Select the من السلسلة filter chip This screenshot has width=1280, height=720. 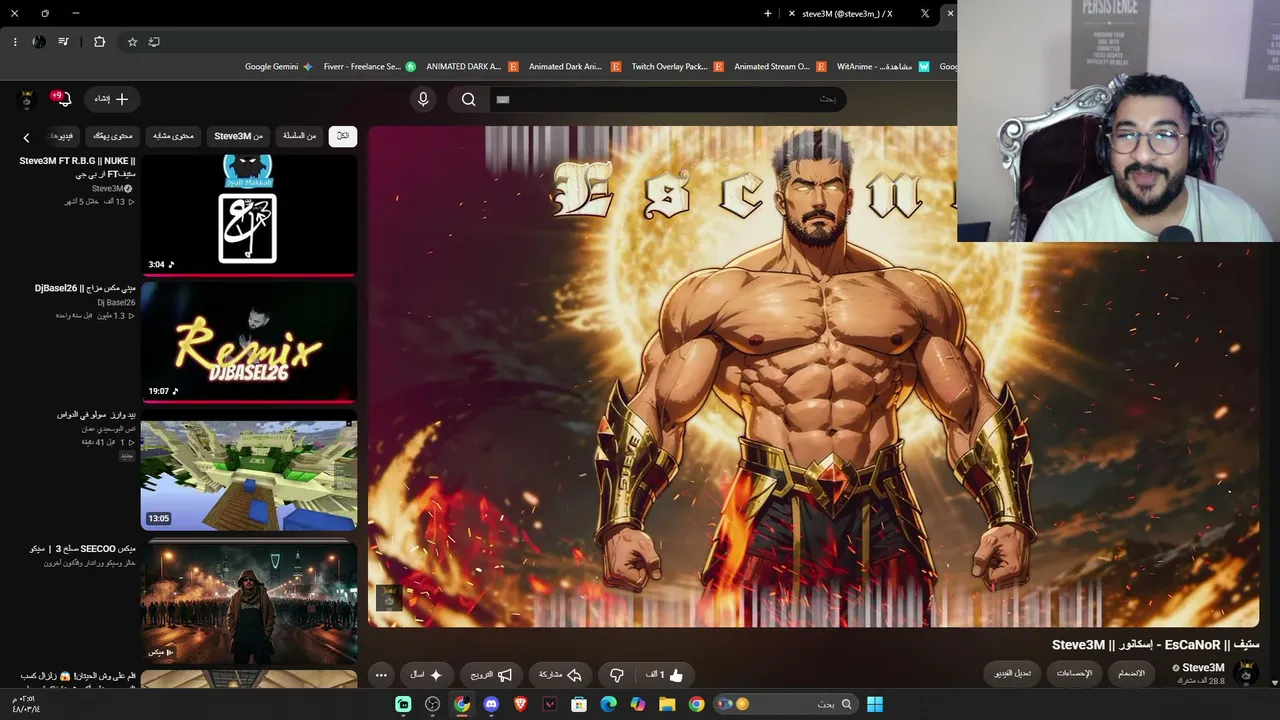pyautogui.click(x=299, y=136)
